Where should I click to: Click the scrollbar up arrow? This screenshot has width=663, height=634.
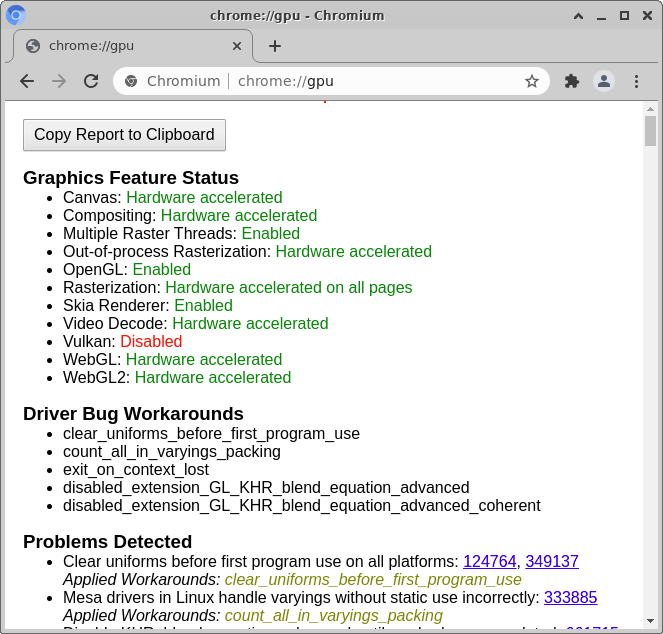[x=650, y=109]
